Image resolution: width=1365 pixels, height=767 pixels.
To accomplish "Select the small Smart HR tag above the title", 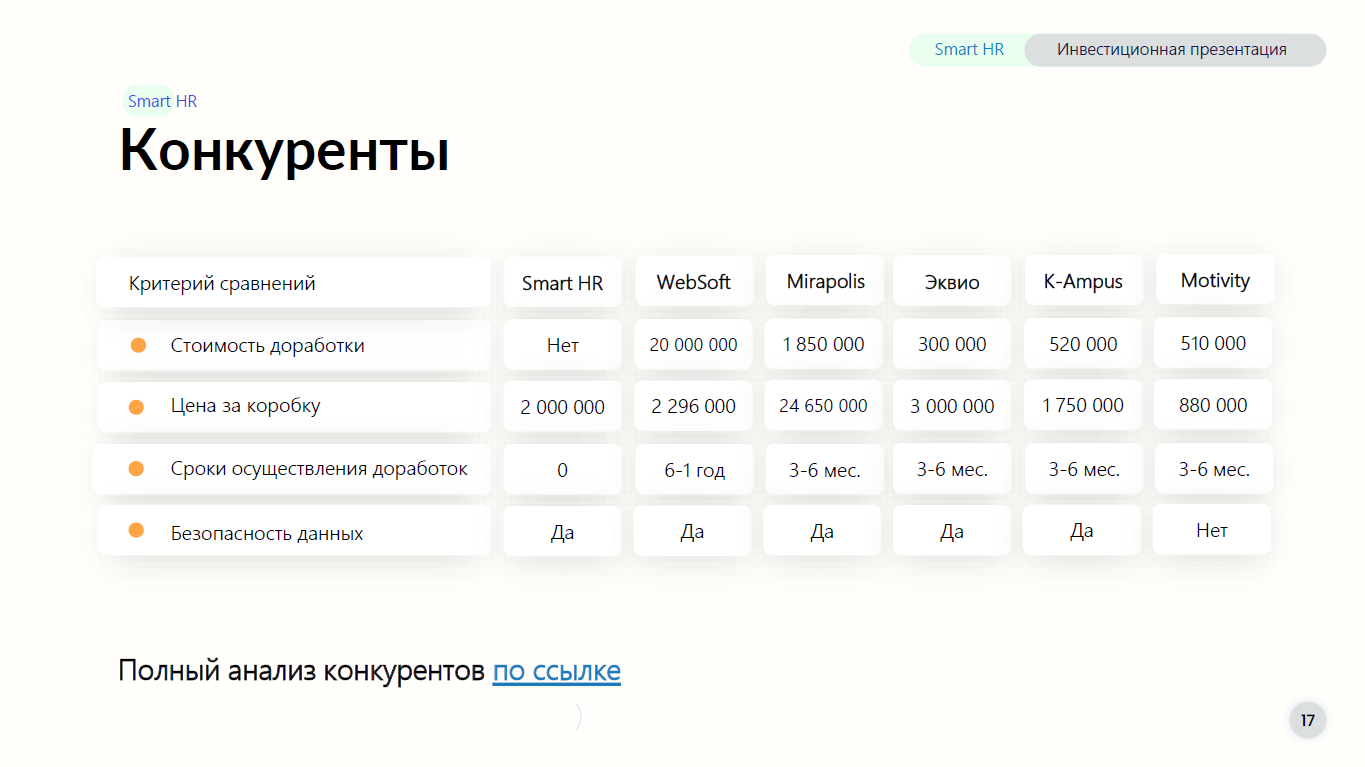I will (162, 101).
